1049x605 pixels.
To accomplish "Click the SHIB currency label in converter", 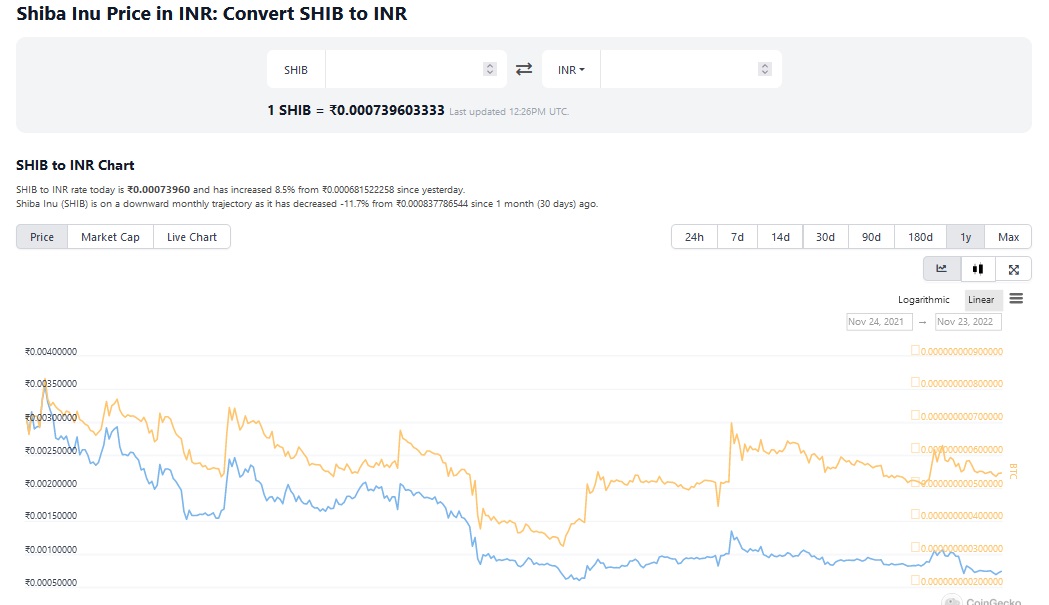I will 296,70.
